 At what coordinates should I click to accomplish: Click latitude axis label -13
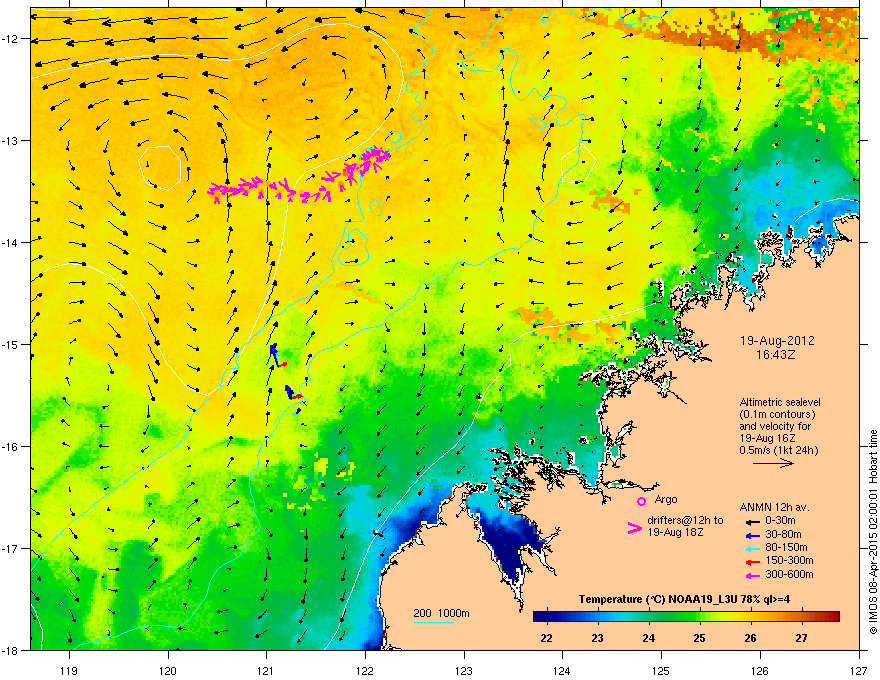click(x=10, y=140)
